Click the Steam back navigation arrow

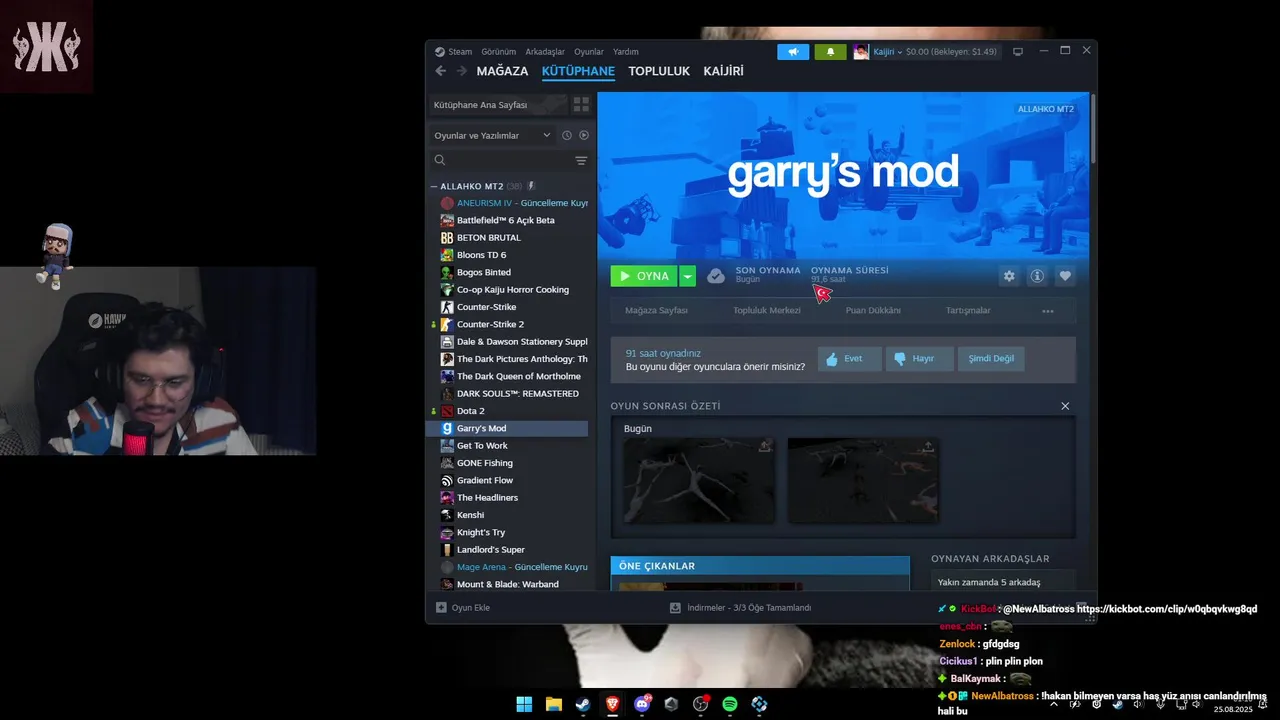(x=441, y=71)
